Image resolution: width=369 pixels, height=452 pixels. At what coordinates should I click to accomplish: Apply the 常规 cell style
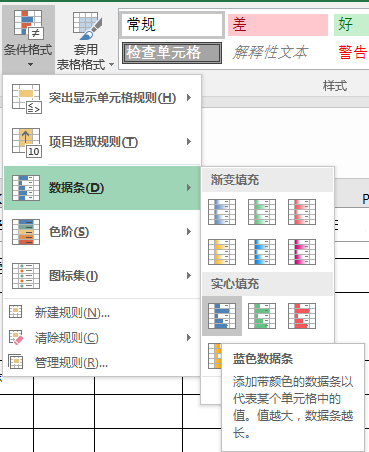[x=172, y=25]
